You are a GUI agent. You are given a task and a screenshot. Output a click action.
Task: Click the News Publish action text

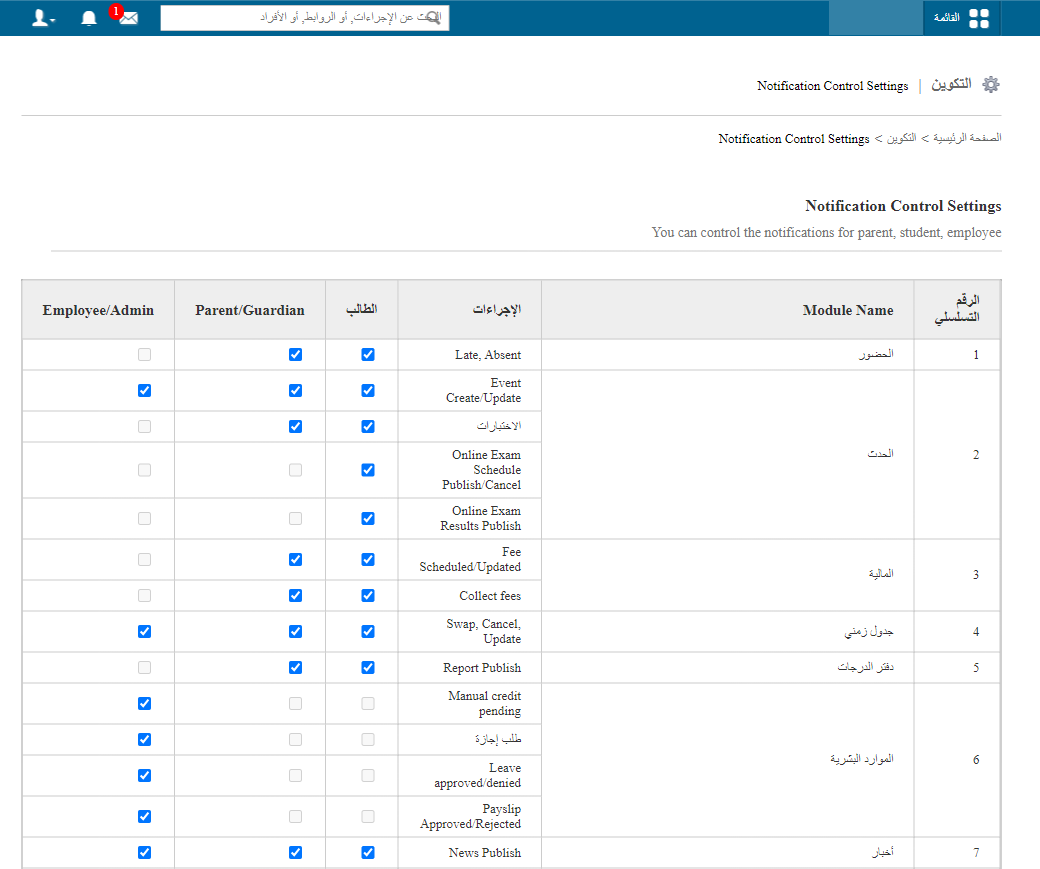(x=485, y=852)
